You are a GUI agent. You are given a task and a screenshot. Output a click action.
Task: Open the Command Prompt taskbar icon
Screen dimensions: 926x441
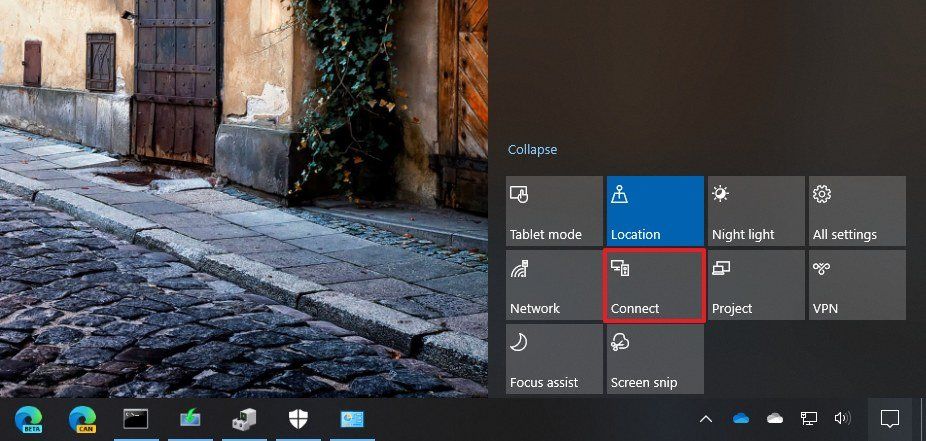point(136,419)
